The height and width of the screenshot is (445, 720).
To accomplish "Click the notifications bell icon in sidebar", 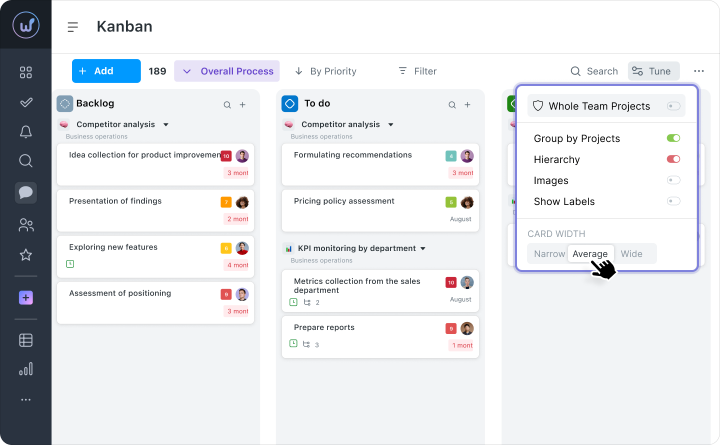I will tap(26, 132).
